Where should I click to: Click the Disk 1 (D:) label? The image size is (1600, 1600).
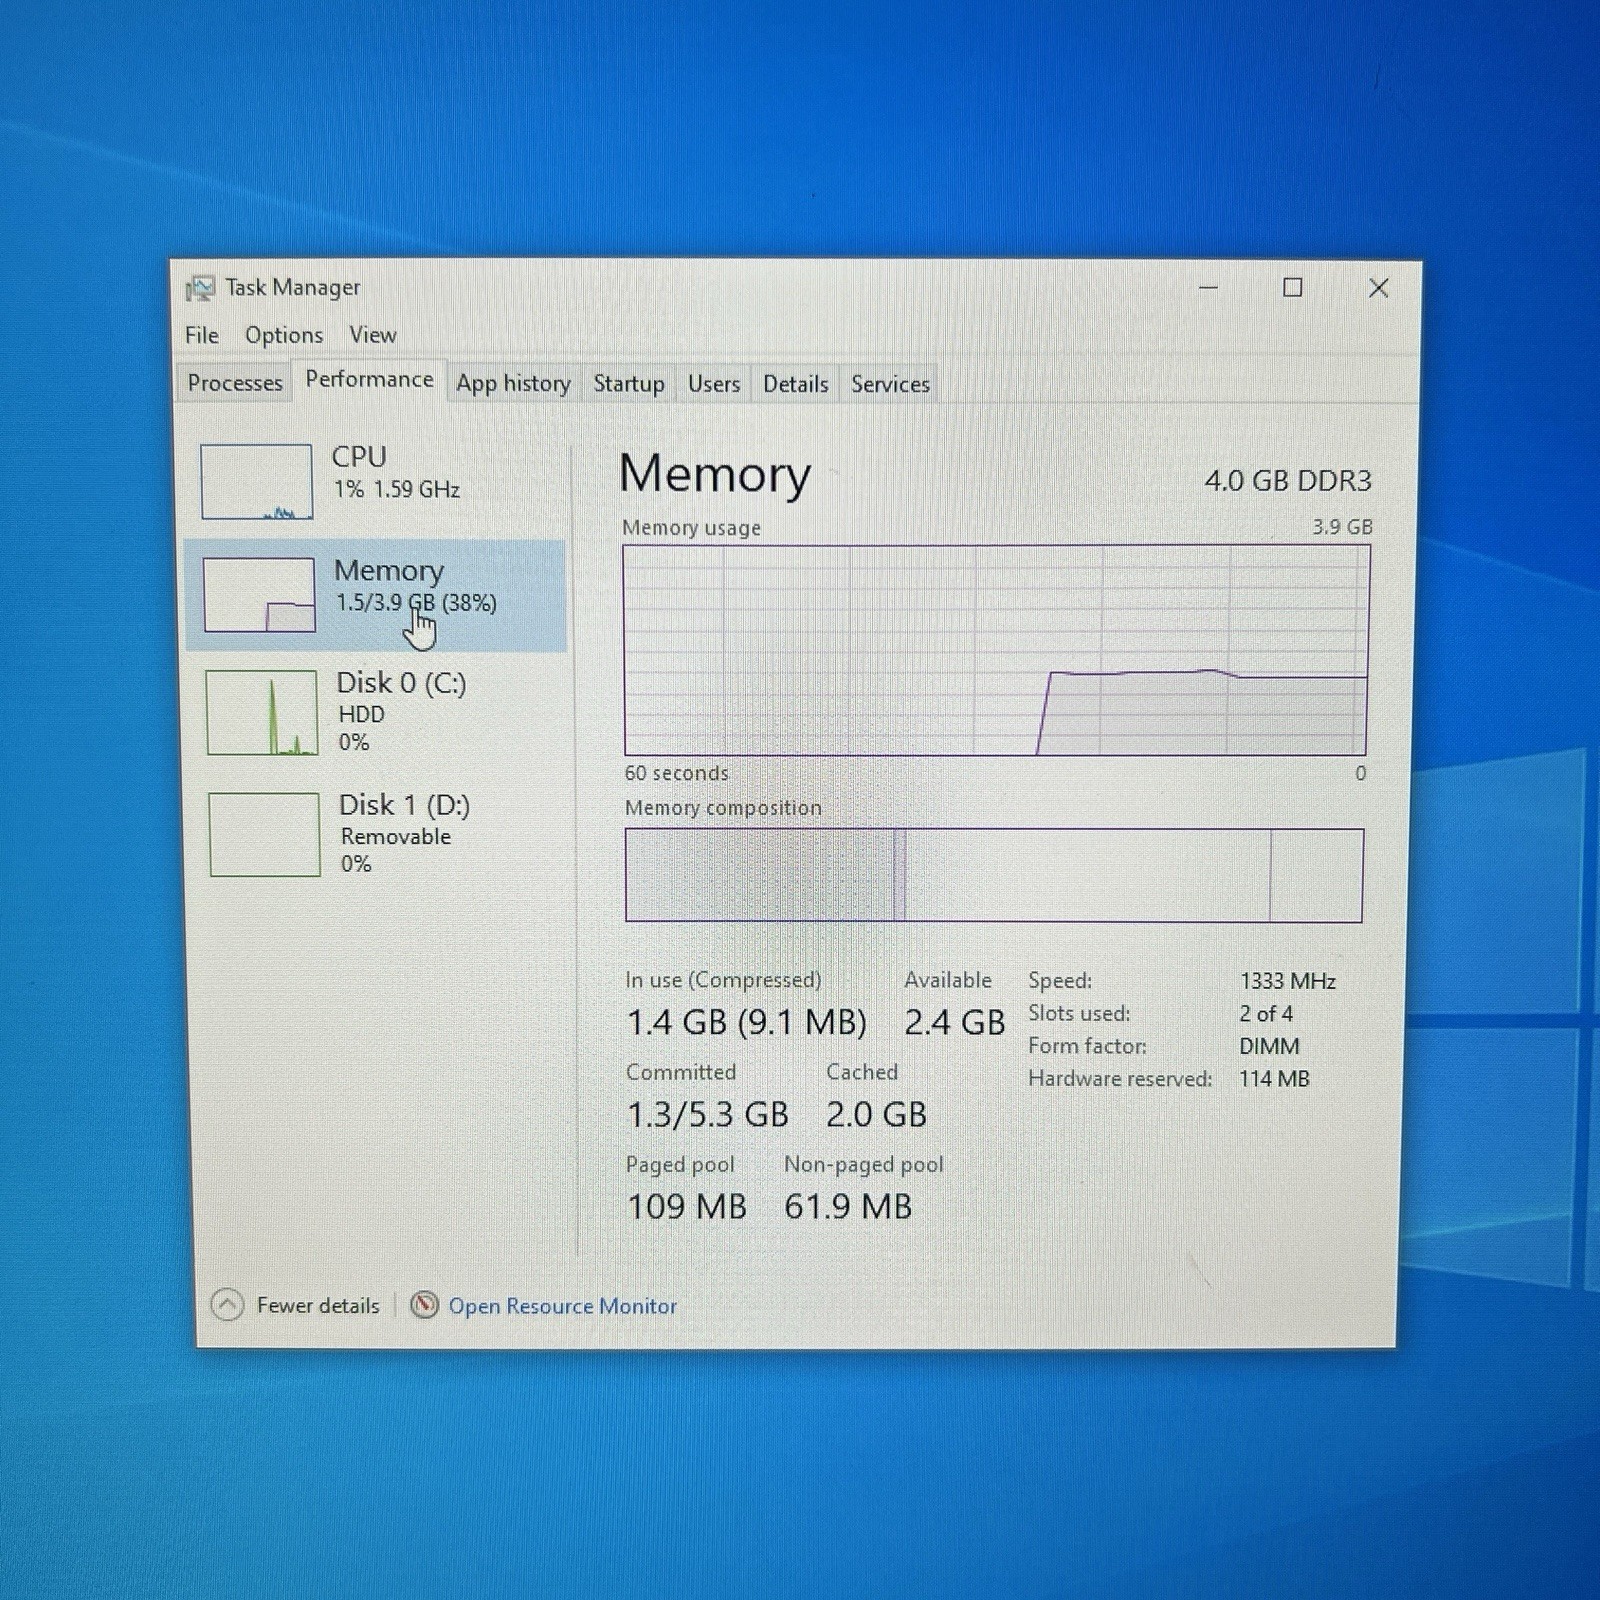(x=404, y=805)
